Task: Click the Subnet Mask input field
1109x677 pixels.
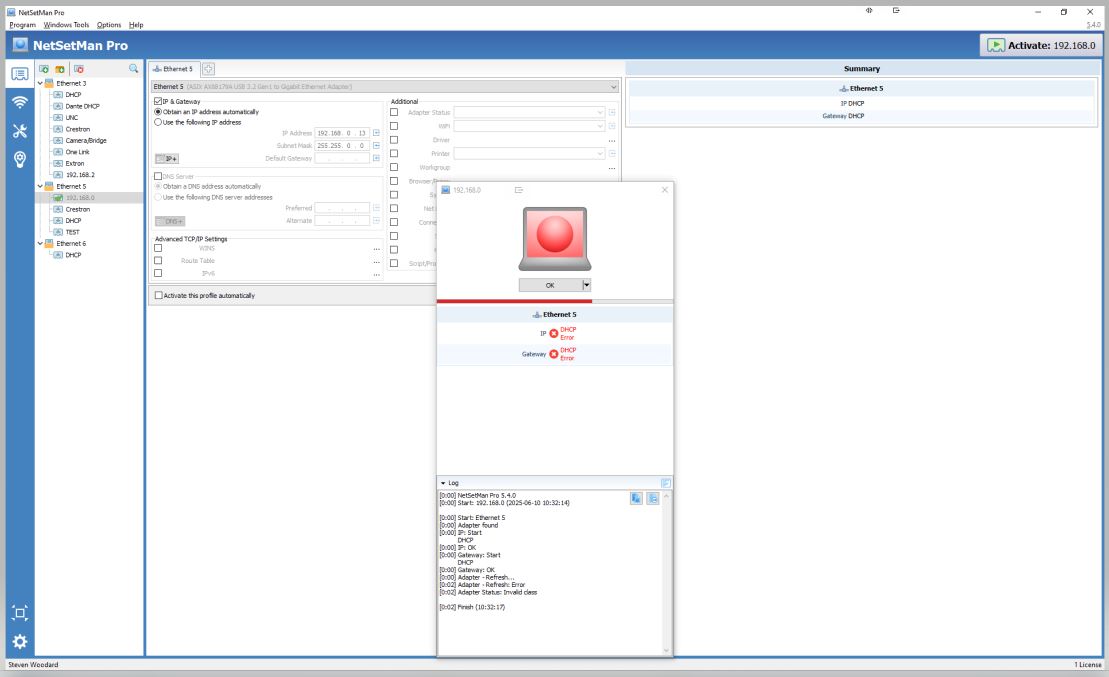Action: [x=342, y=146]
